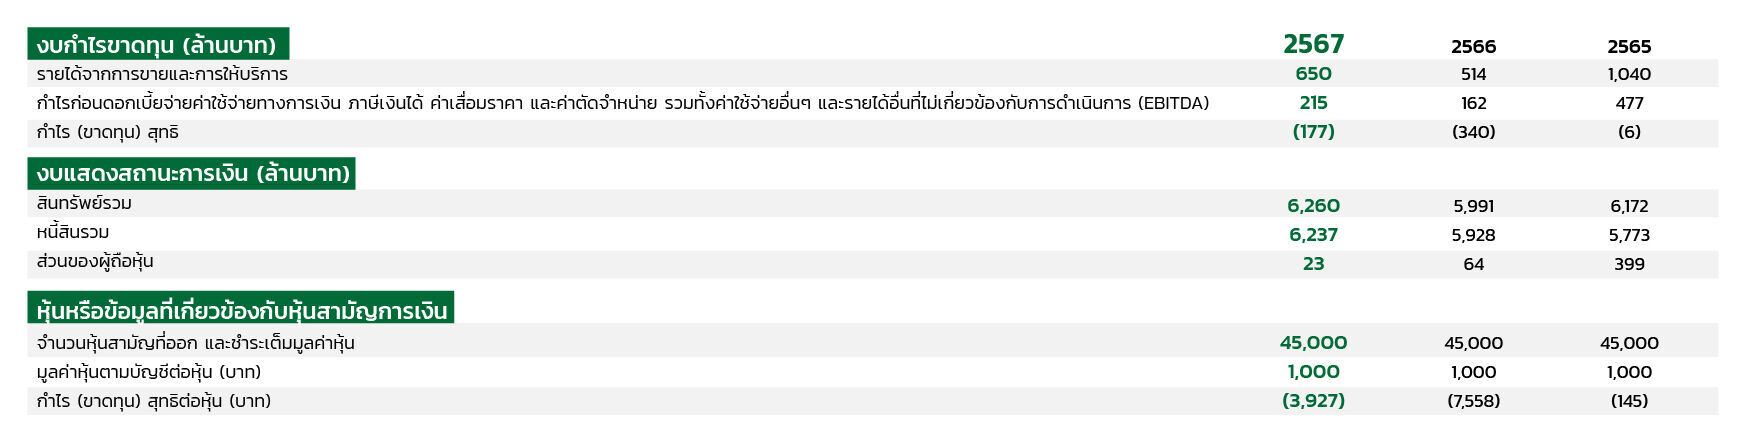Click the งบกำไรขาดทุน (ล้านบาท) section header
The height and width of the screenshot is (440, 1745).
coord(158,44)
